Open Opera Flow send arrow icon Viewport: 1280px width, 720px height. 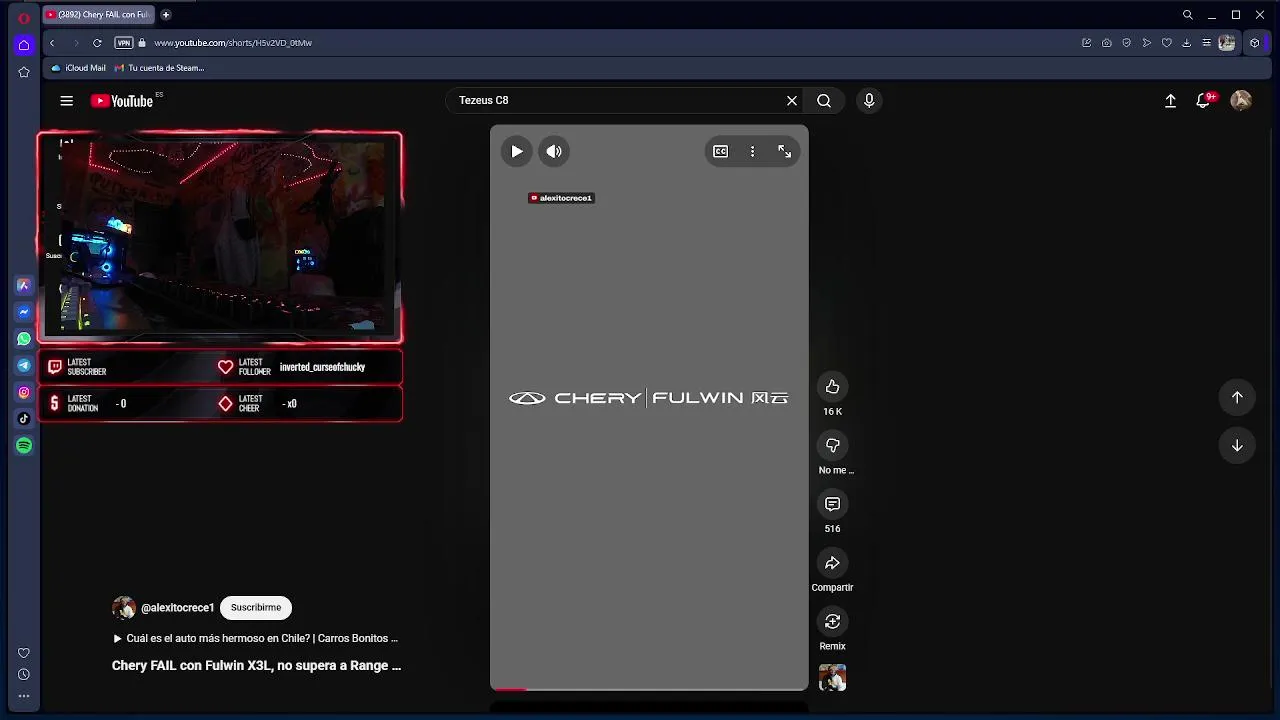pos(1146,43)
